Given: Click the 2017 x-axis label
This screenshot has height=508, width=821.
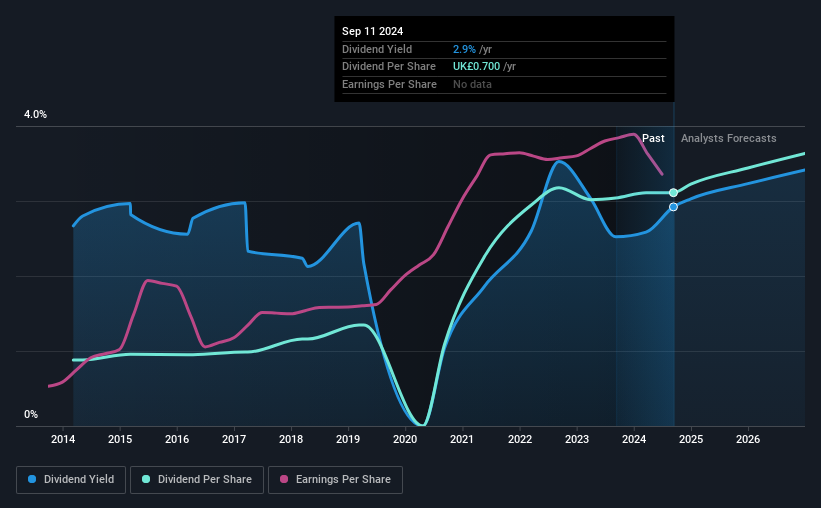Looking at the screenshot, I should (x=234, y=439).
